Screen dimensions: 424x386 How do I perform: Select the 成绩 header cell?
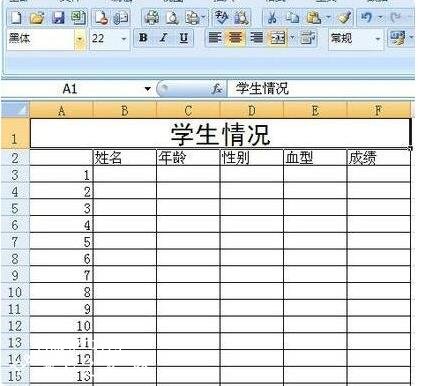click(379, 157)
